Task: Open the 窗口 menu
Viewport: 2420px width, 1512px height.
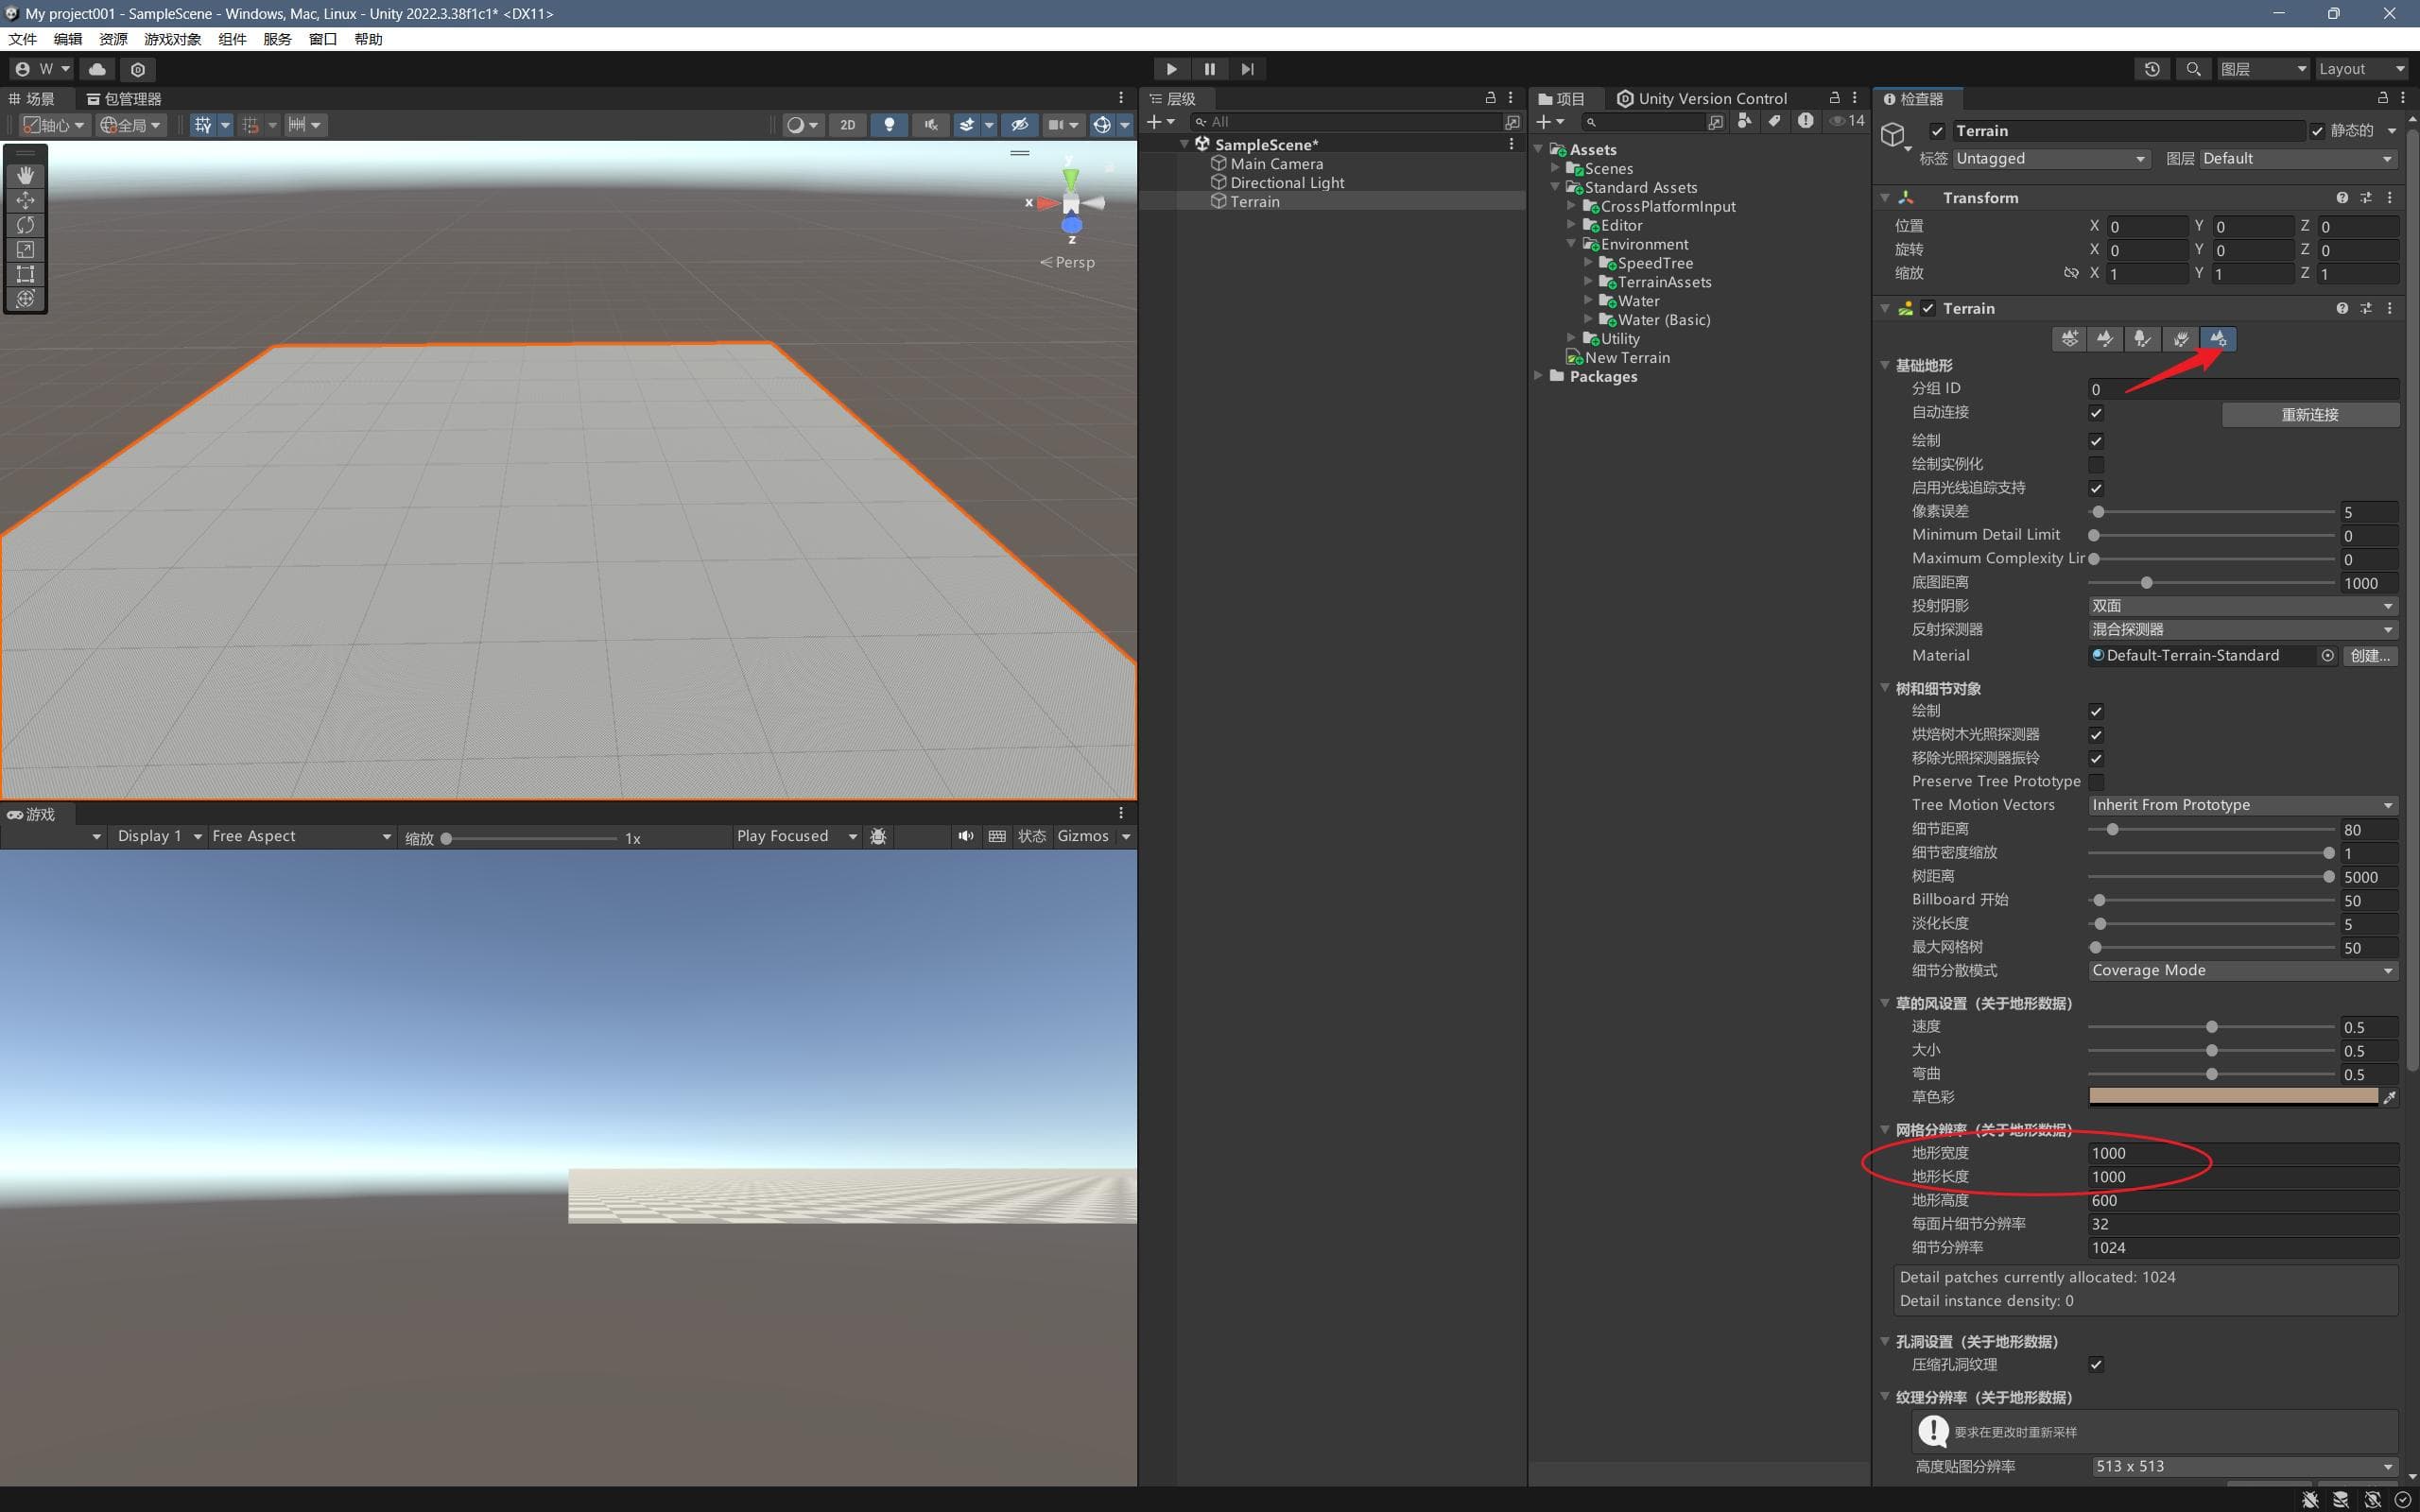Action: [322, 39]
